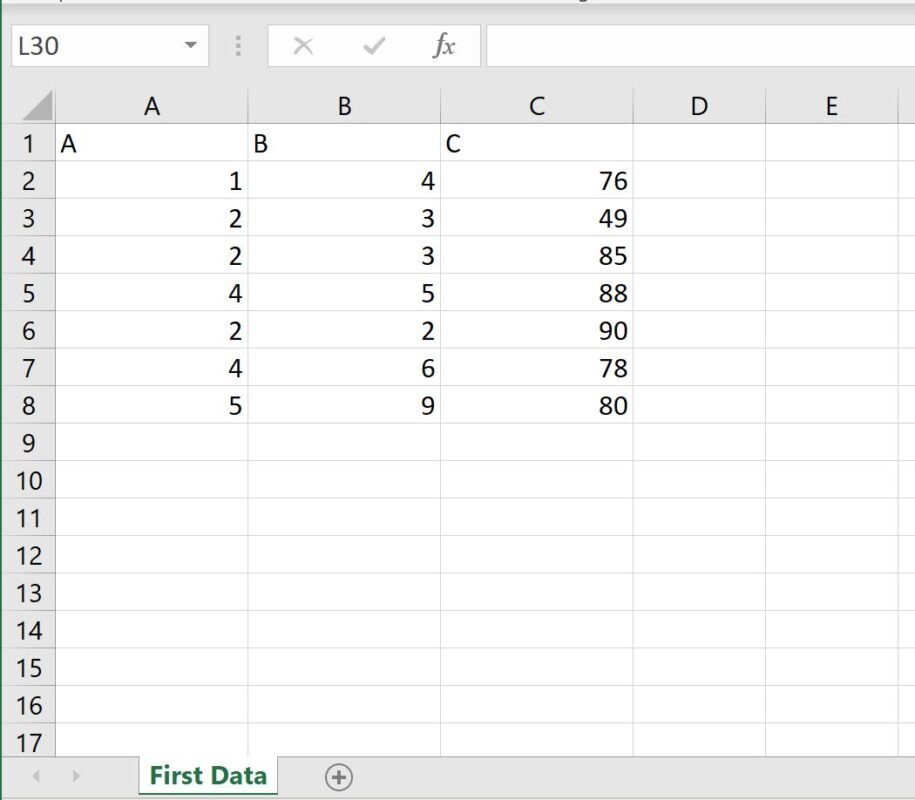Viewport: 915px width, 800px height.
Task: Select row 5 header
Action: (29, 292)
